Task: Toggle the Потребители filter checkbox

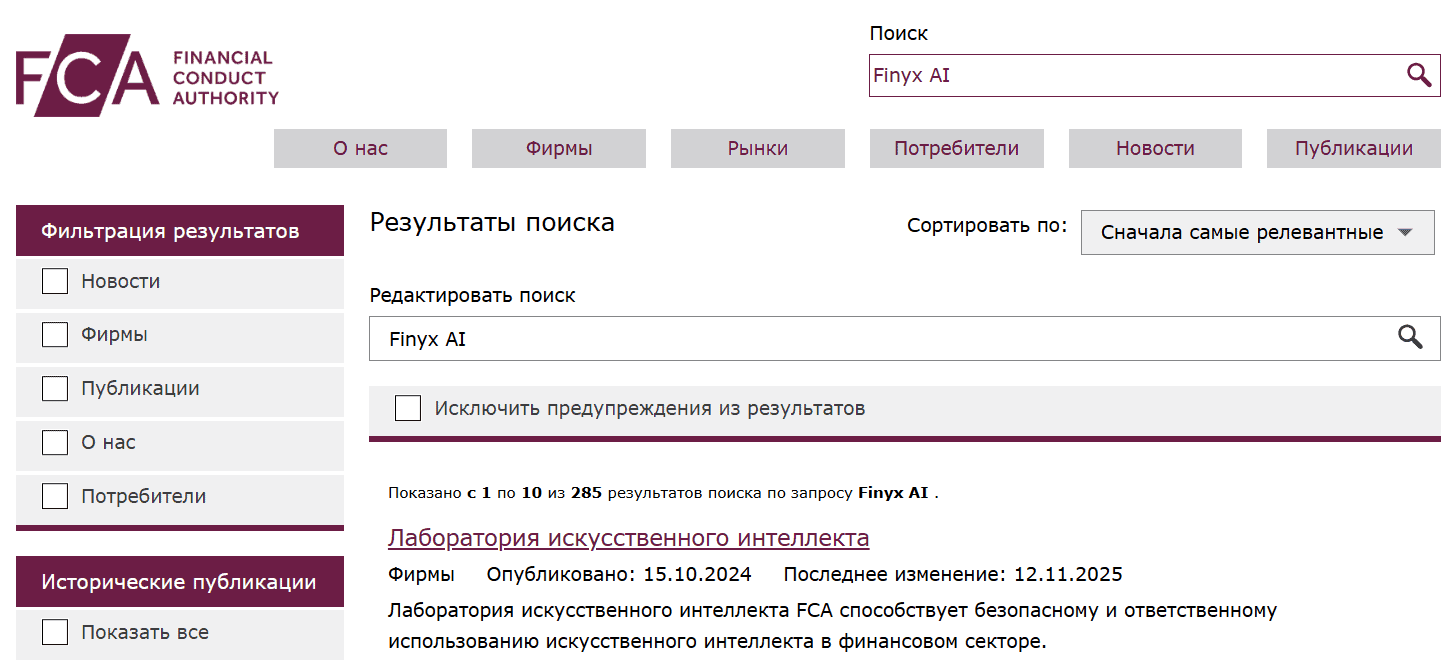Action: (55, 497)
